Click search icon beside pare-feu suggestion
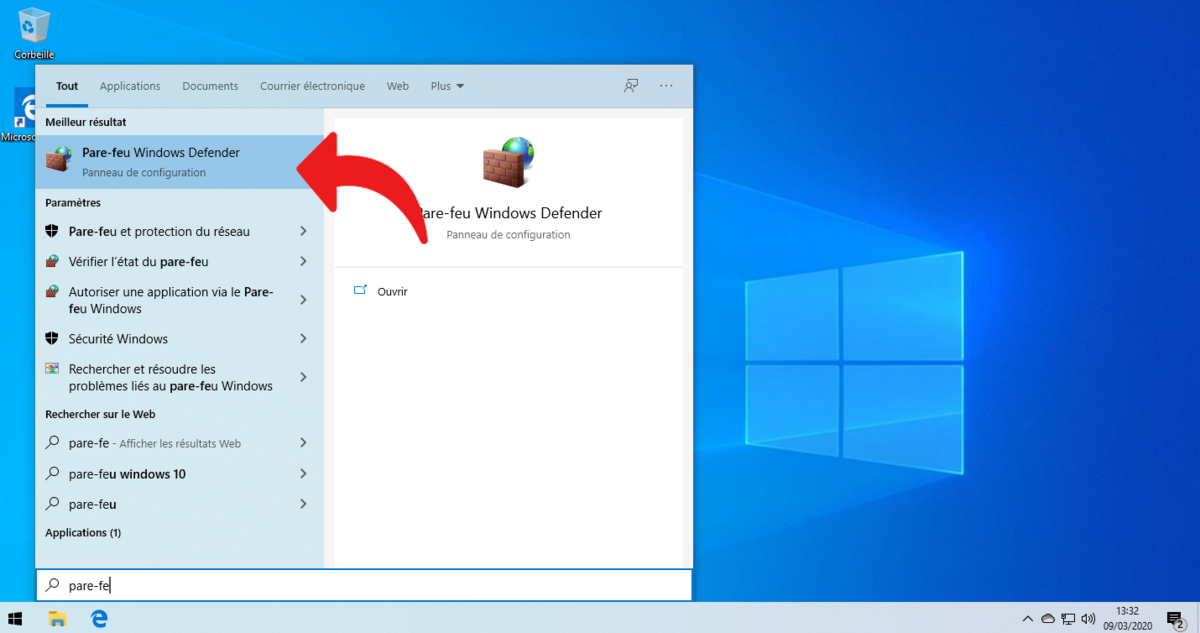Viewport: 1200px width, 633px height. [52, 504]
